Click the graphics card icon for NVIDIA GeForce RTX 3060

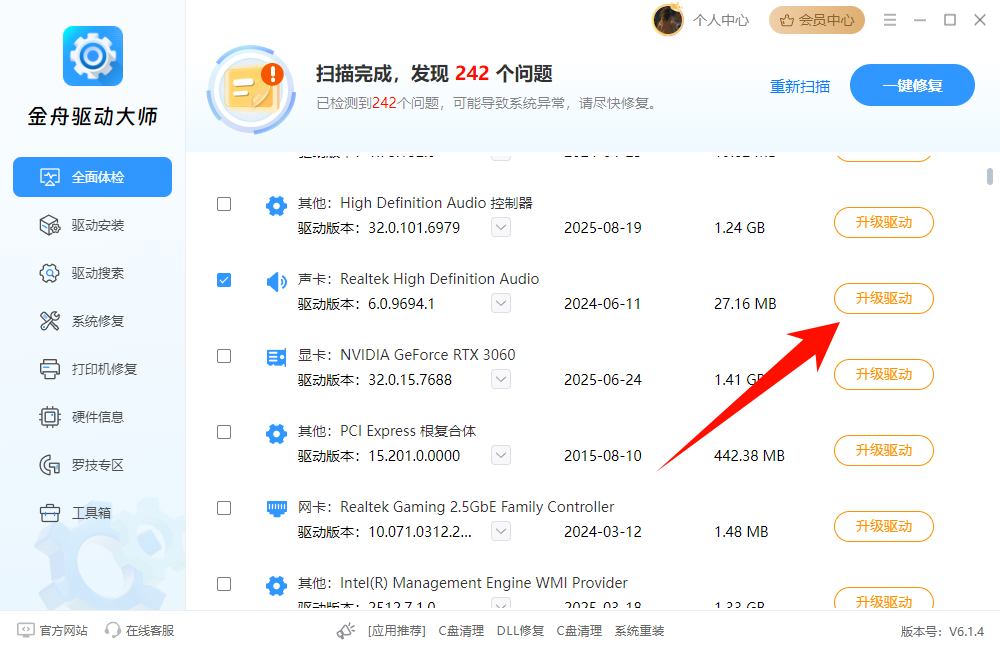(276, 357)
